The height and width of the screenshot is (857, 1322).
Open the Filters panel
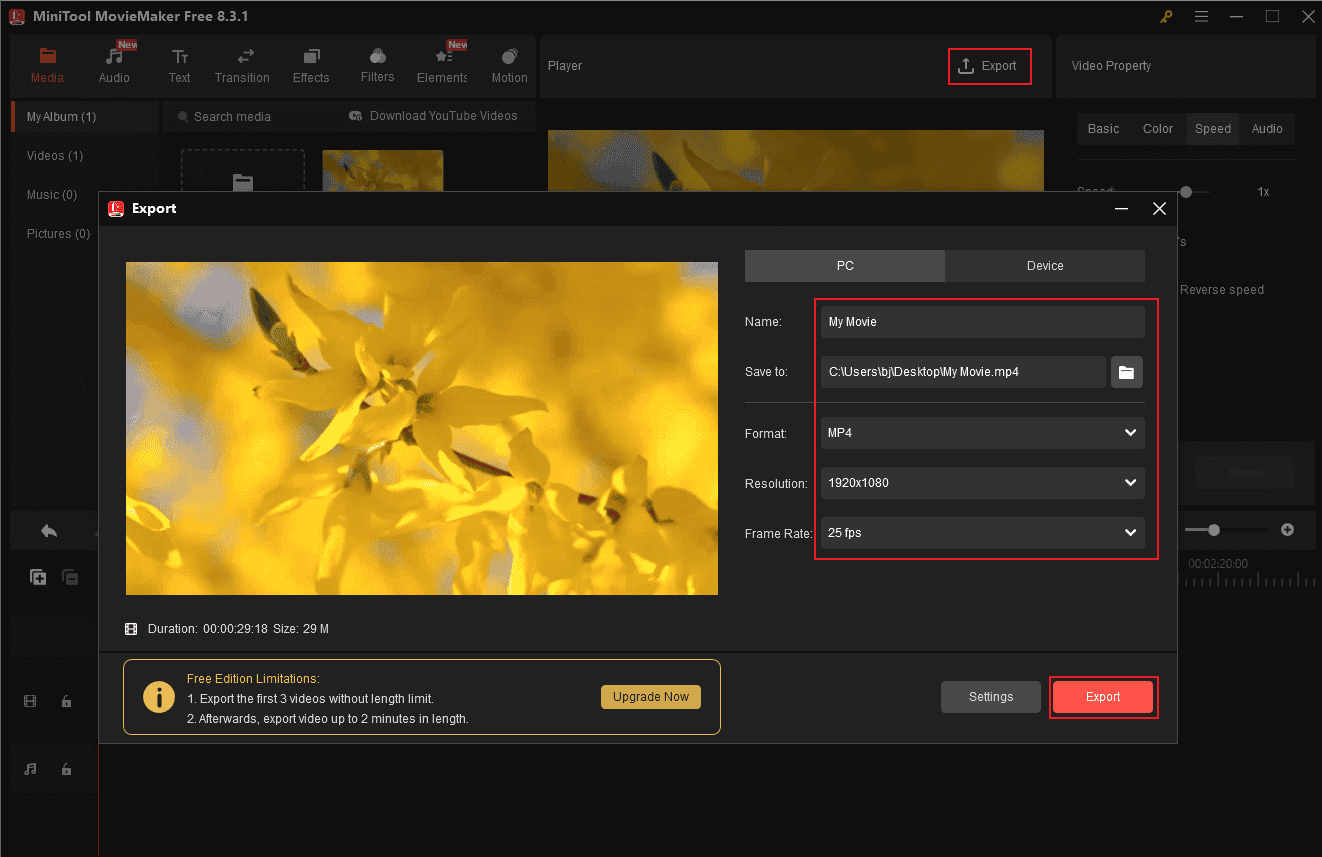click(377, 63)
